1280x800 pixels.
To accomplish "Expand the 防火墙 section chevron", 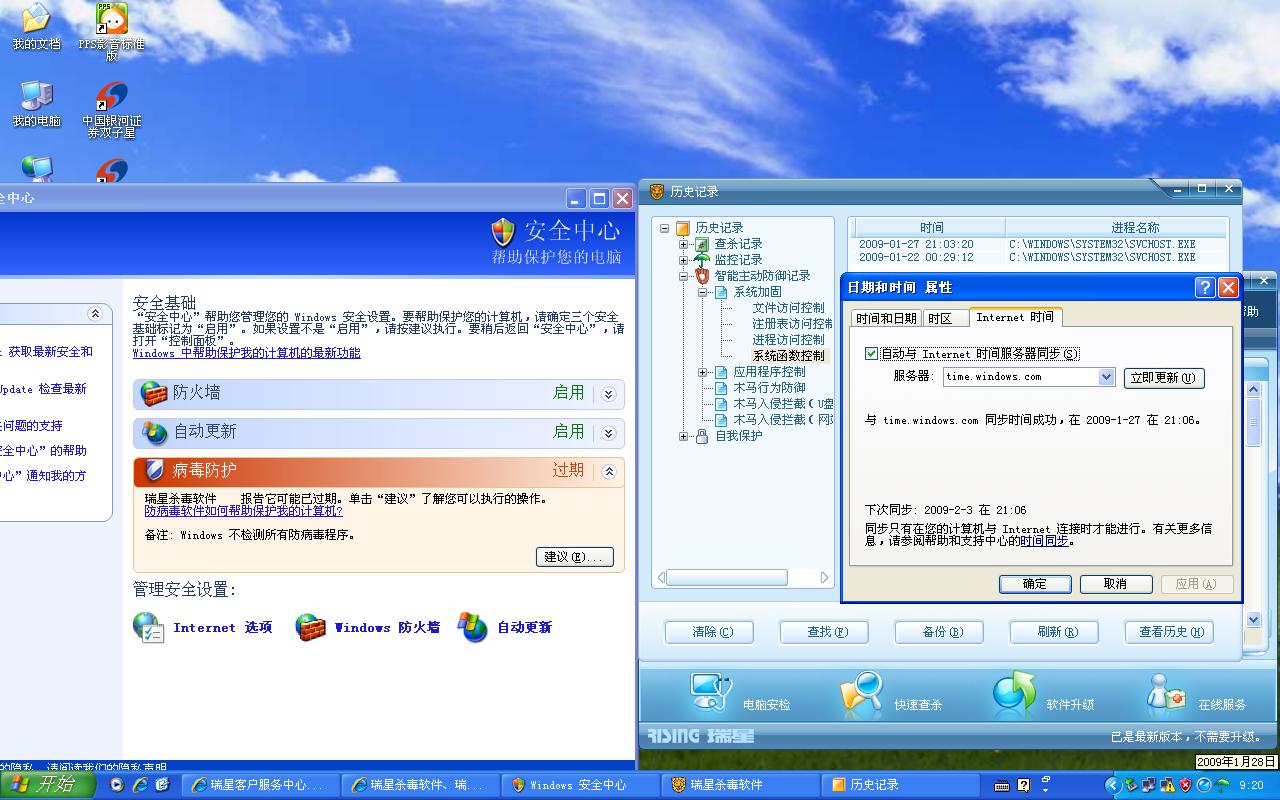I will [609, 394].
